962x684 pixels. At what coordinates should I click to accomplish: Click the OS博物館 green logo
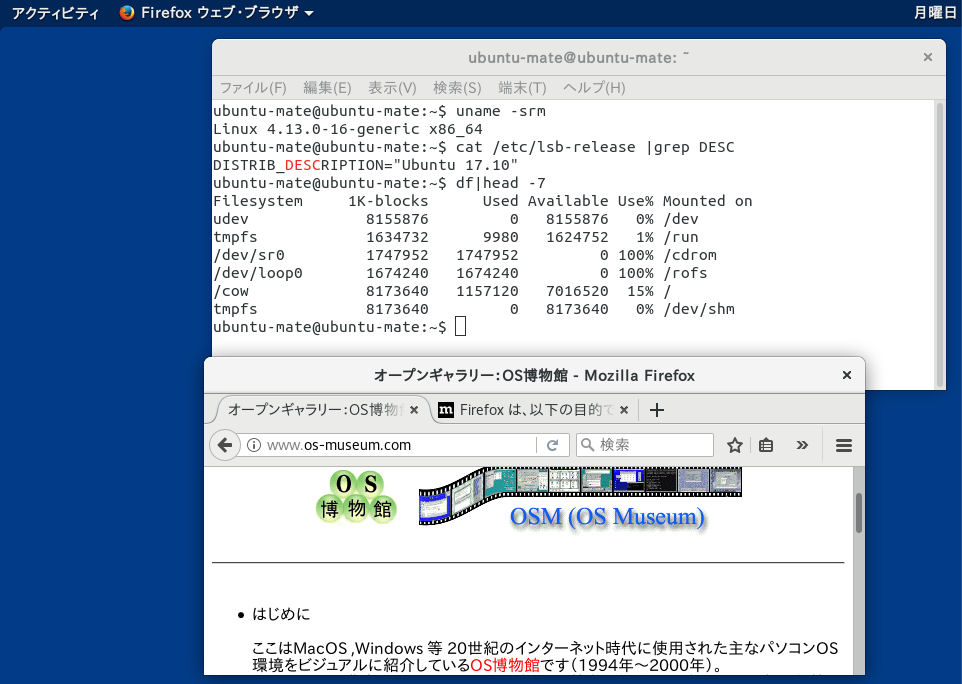coord(356,497)
